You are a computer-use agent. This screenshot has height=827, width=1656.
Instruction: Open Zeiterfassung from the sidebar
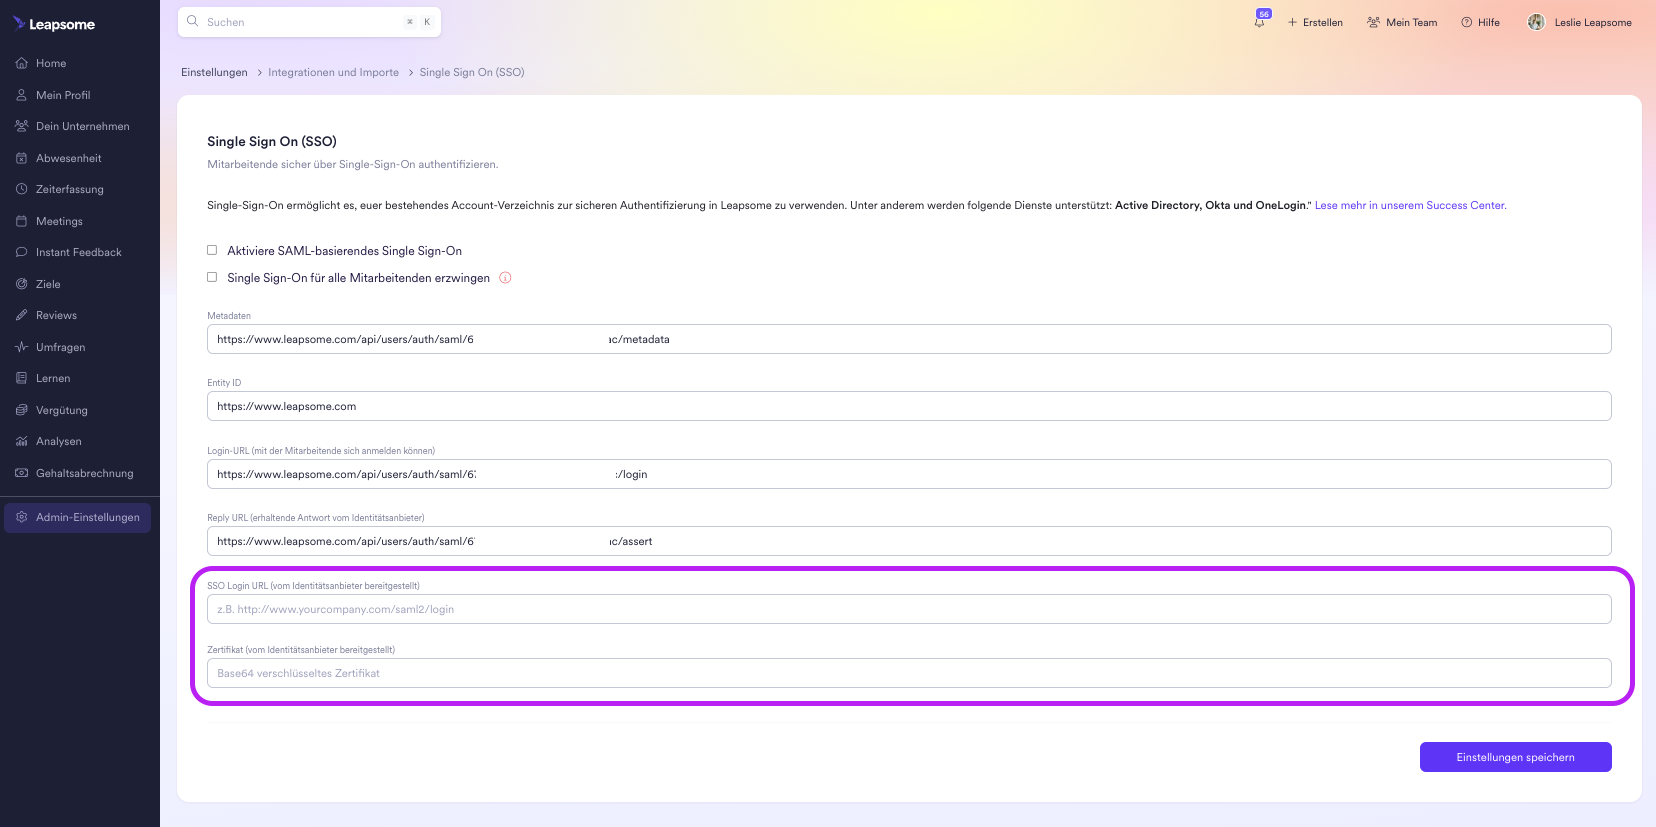[69, 189]
